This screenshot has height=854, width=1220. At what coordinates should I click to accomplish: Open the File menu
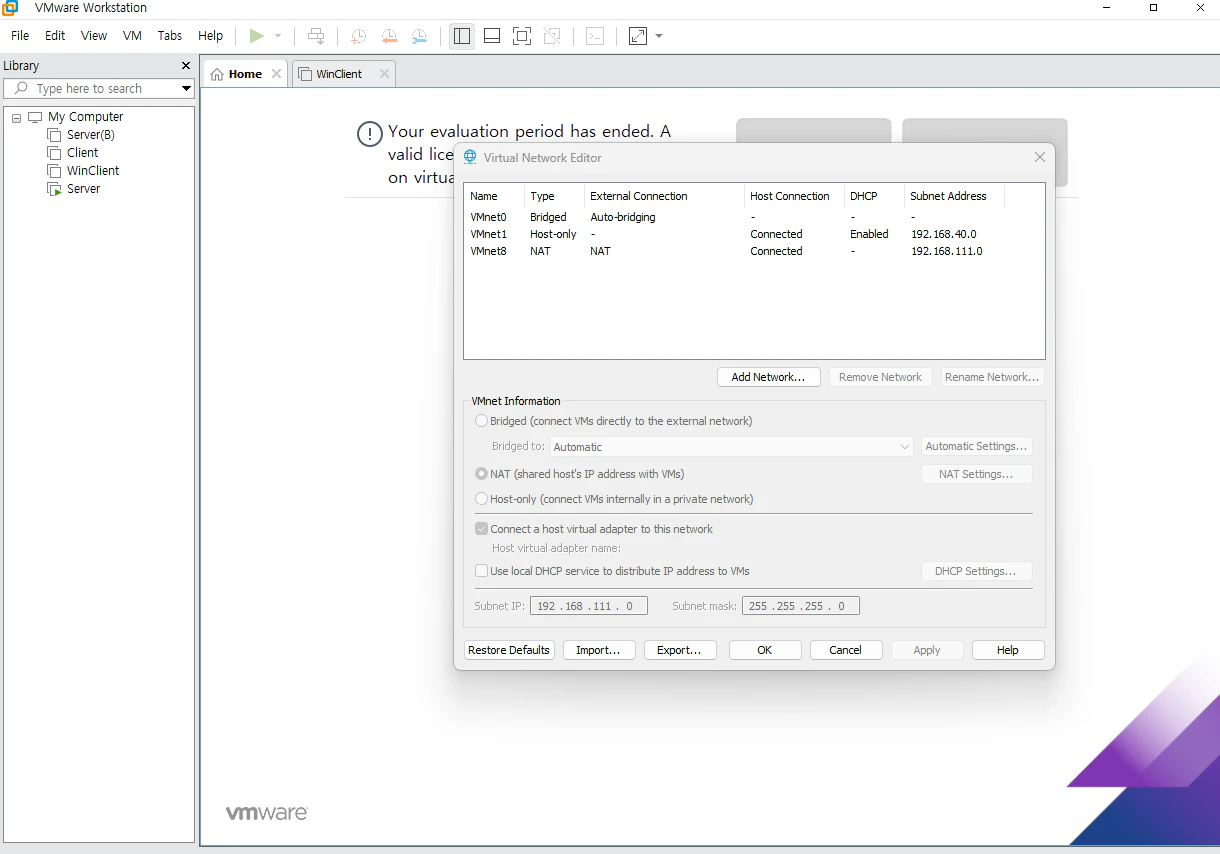click(x=20, y=36)
